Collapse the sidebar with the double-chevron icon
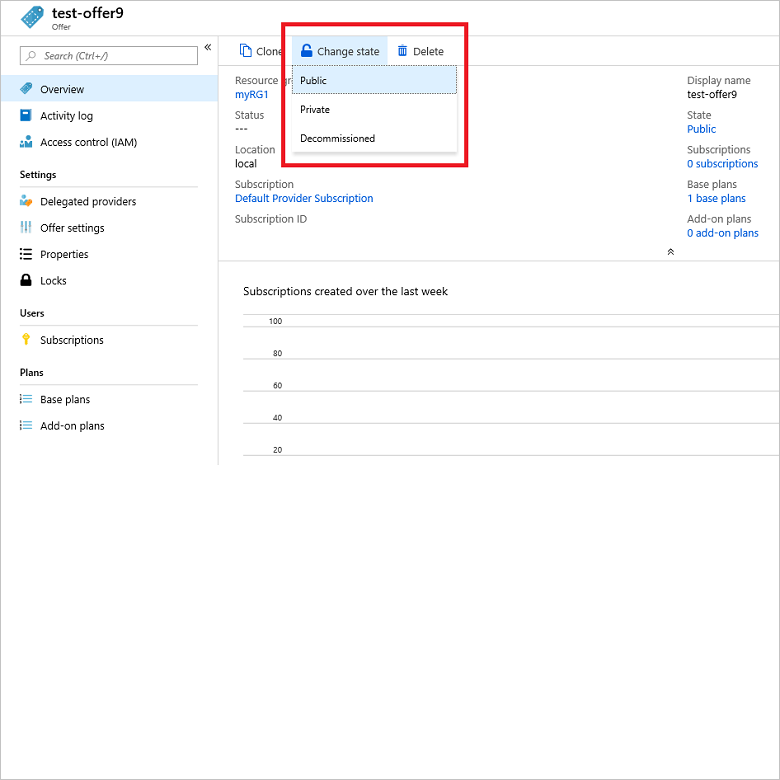 [208, 47]
